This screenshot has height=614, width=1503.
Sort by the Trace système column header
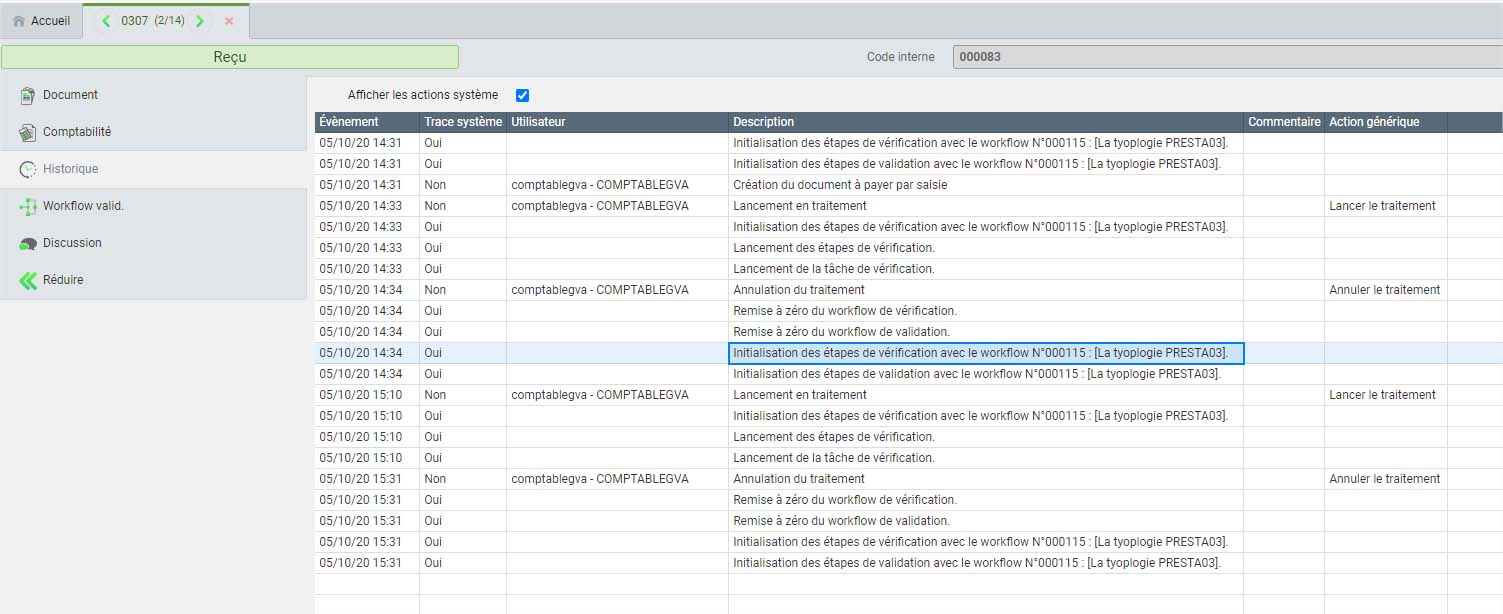(463, 122)
